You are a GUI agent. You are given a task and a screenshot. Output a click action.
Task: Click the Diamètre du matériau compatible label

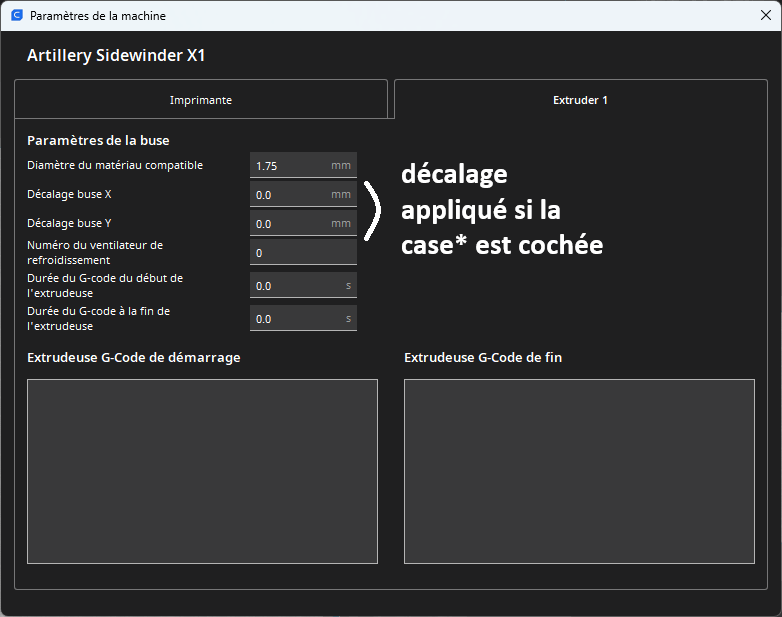pyautogui.click(x=115, y=165)
